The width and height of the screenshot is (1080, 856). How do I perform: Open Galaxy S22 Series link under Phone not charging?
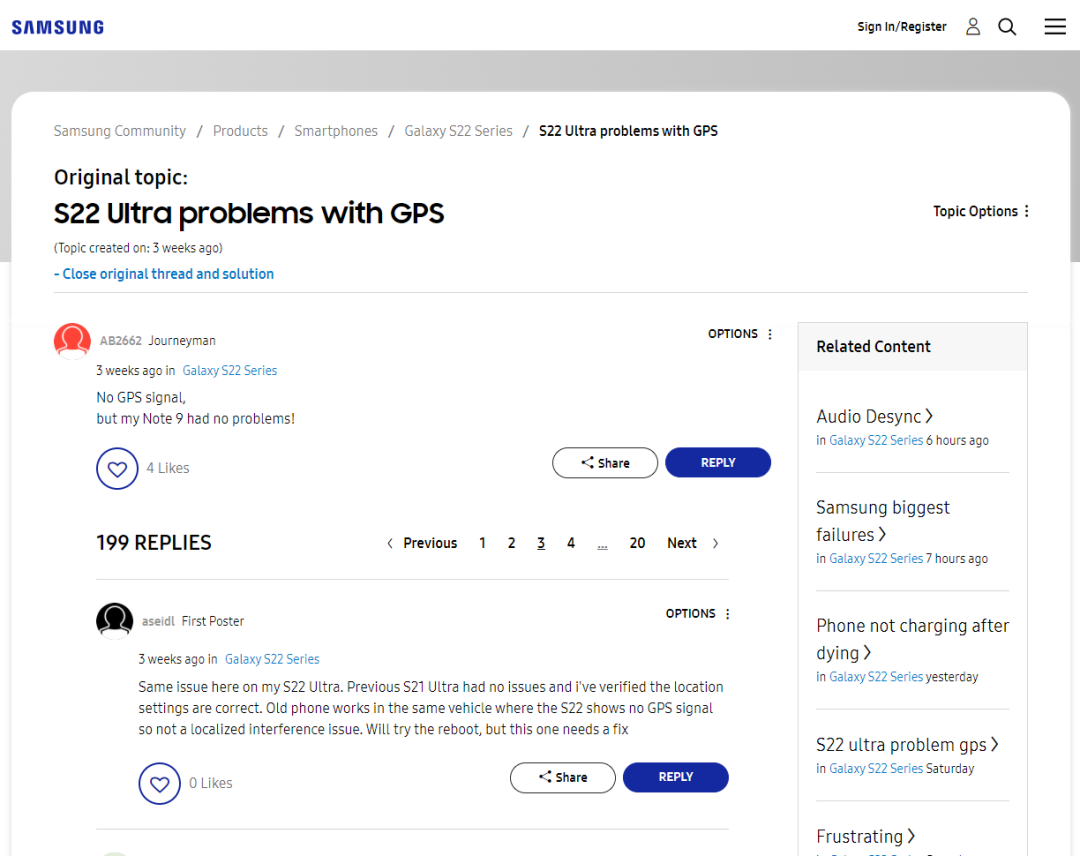pos(876,678)
